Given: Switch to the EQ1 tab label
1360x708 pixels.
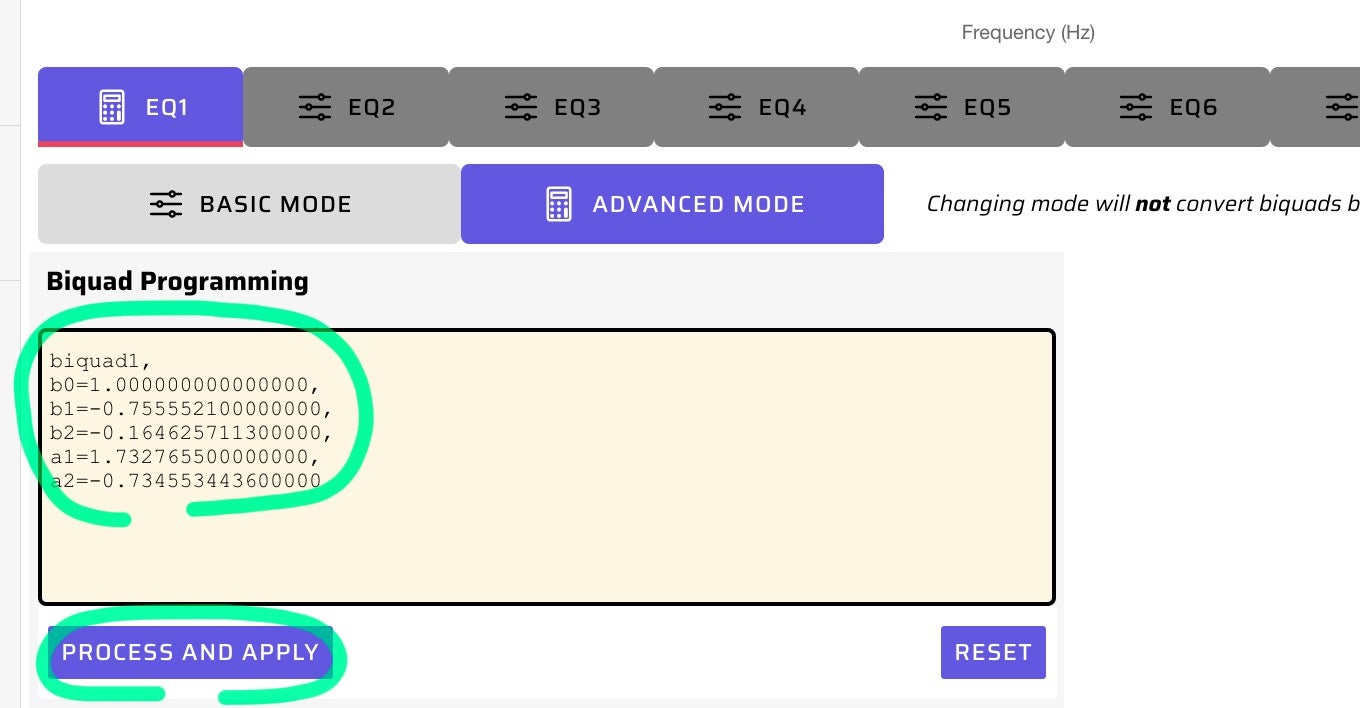Looking at the screenshot, I should click(x=167, y=107).
